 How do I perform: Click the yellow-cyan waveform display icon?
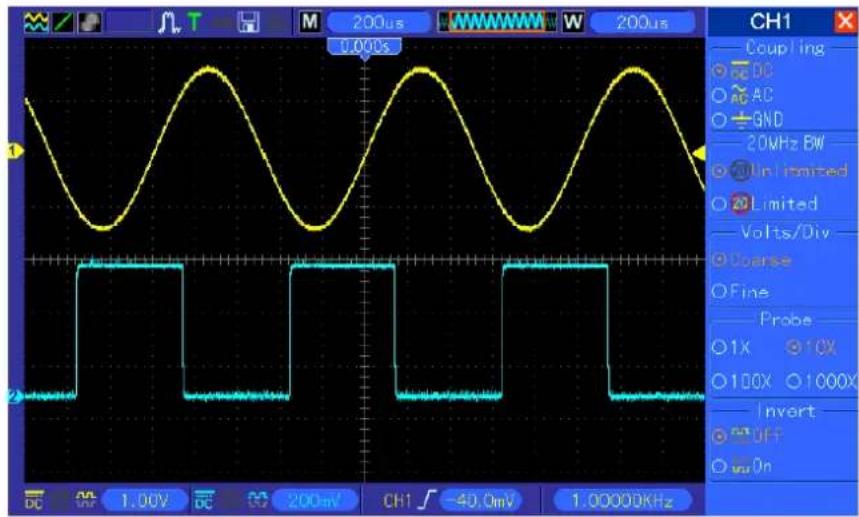(x=36, y=22)
